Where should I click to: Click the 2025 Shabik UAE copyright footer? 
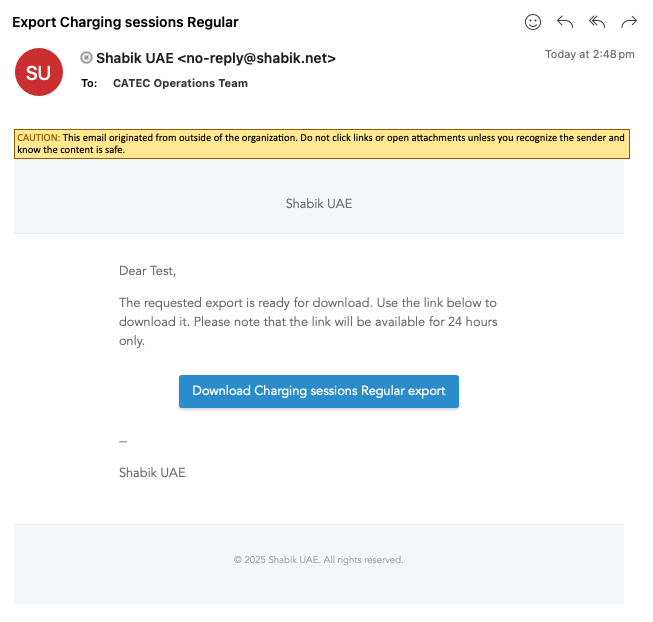319,560
